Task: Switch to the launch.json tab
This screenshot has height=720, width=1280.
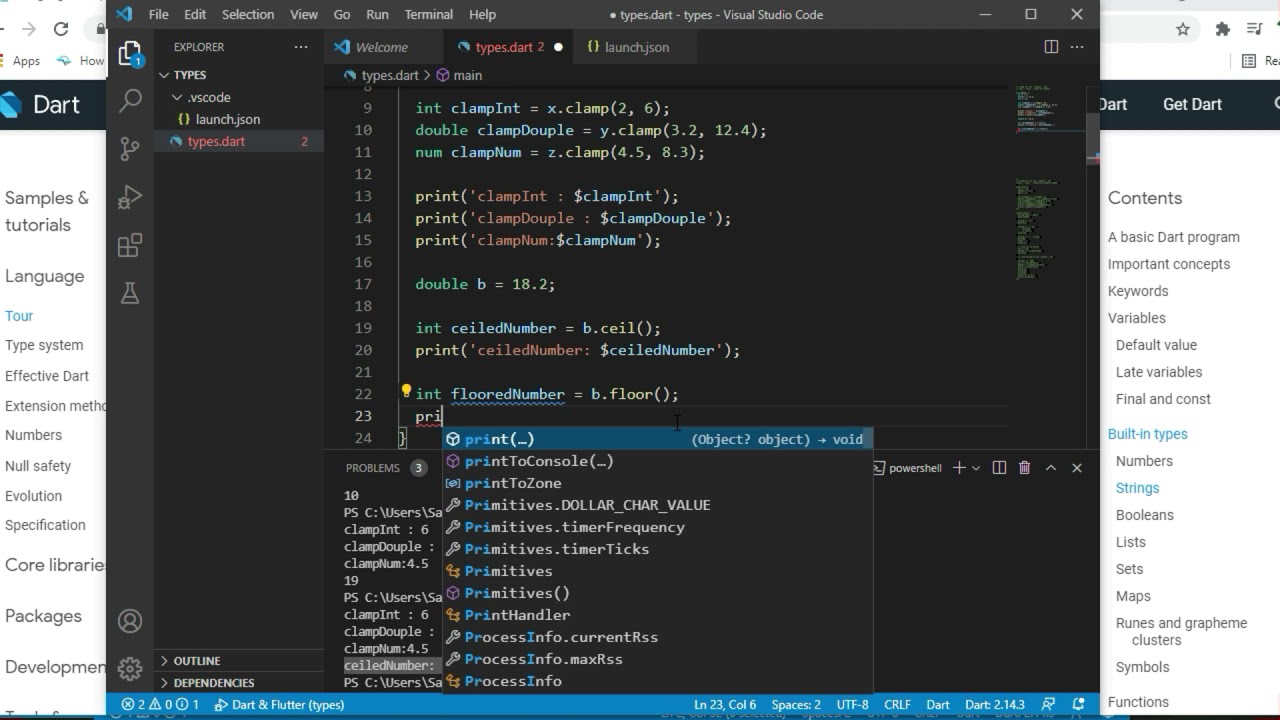Action: (x=627, y=47)
